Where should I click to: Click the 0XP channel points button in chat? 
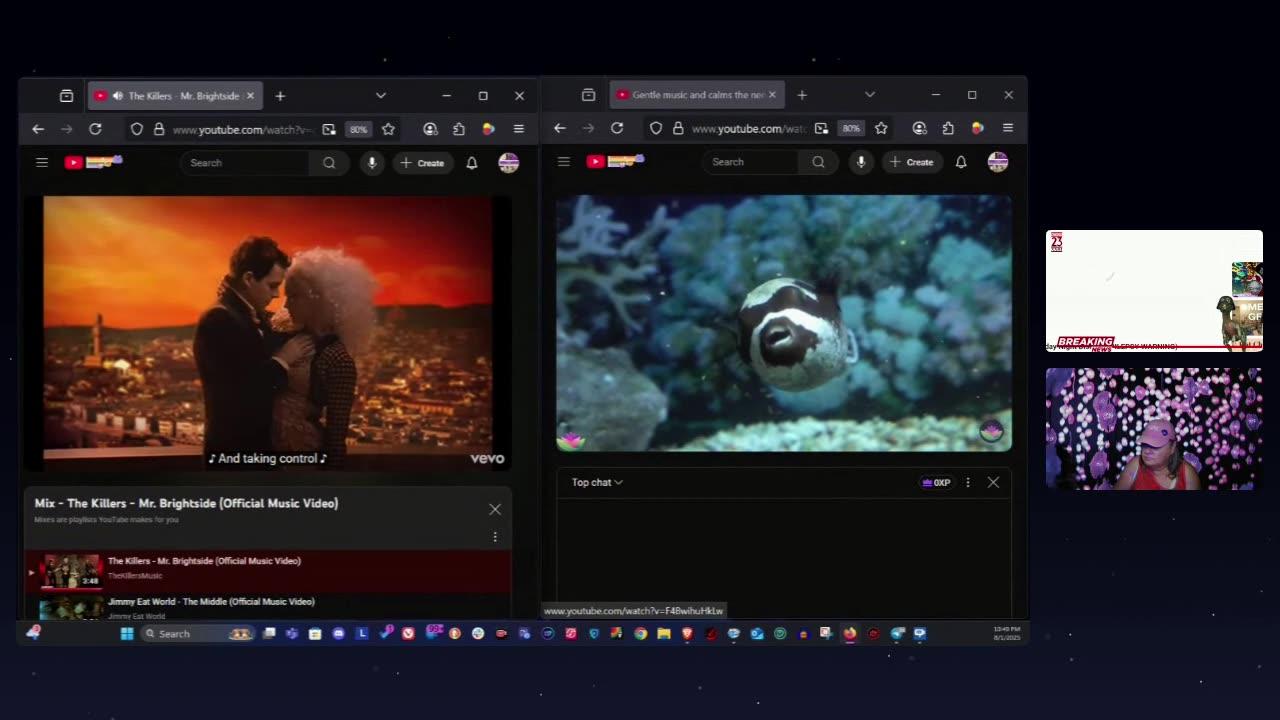tap(936, 482)
